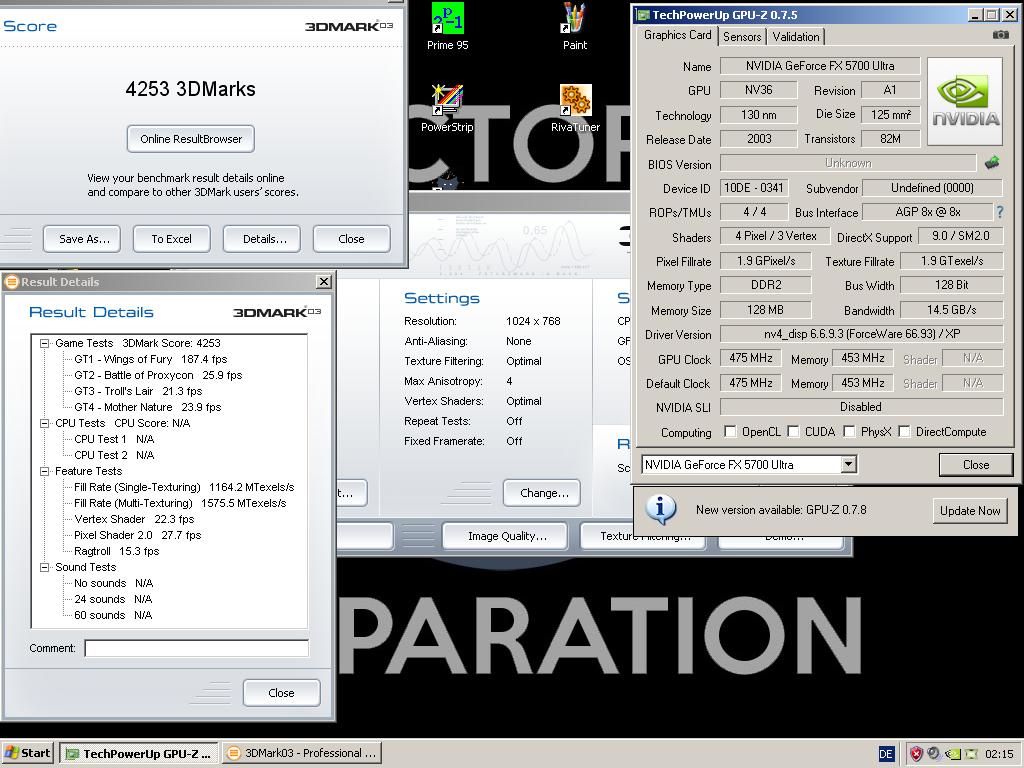Click the NVIDIA logo in GPU-Z
The image size is (1024, 768).
(x=965, y=101)
